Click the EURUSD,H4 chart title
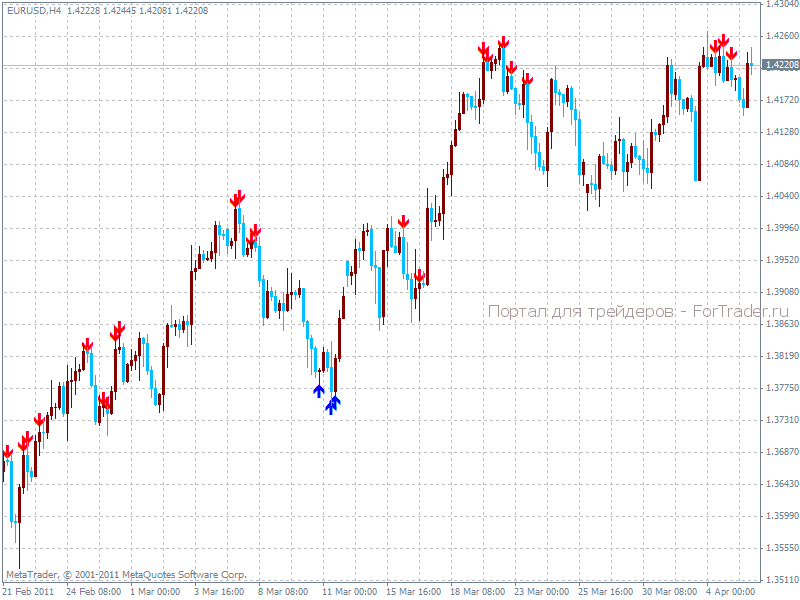This screenshot has height=600, width=800. click(x=32, y=10)
